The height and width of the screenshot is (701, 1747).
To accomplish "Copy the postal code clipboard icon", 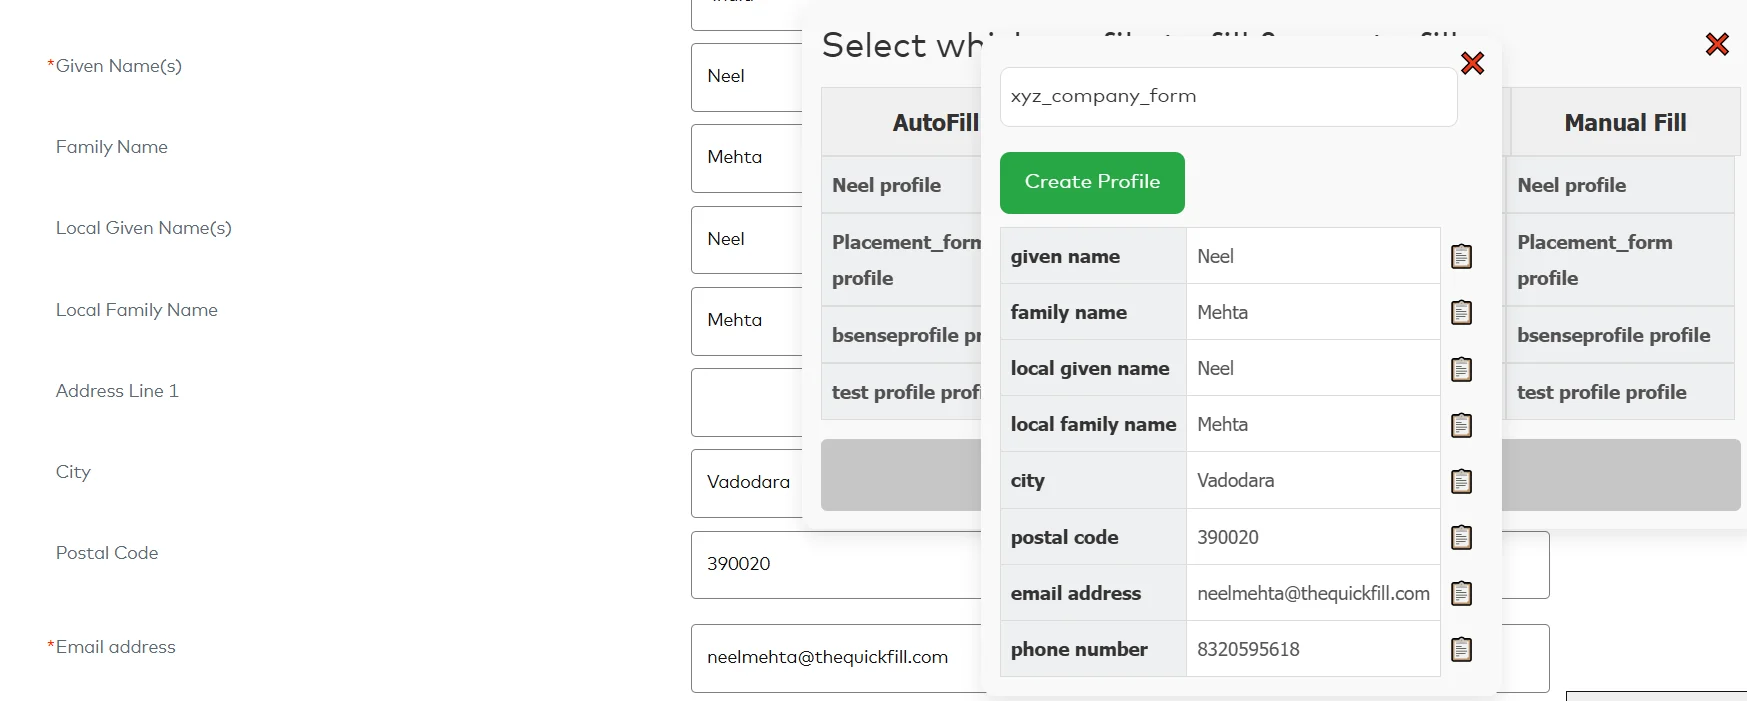I will point(1461,537).
